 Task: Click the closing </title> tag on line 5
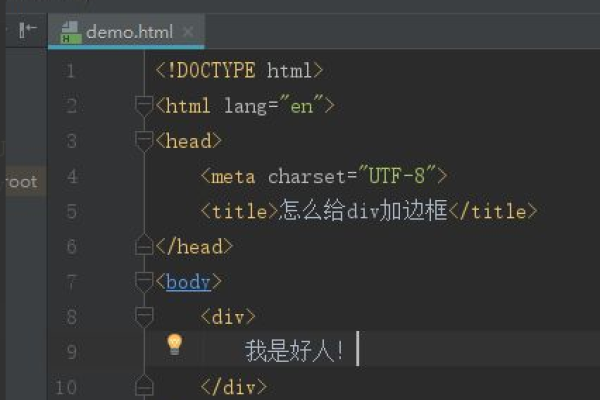(x=493, y=211)
